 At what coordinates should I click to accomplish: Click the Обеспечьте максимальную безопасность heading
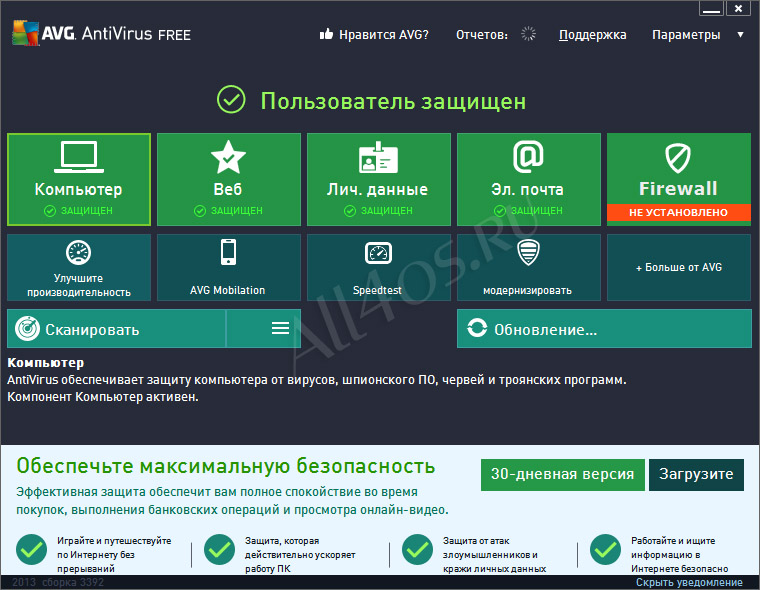(x=226, y=466)
